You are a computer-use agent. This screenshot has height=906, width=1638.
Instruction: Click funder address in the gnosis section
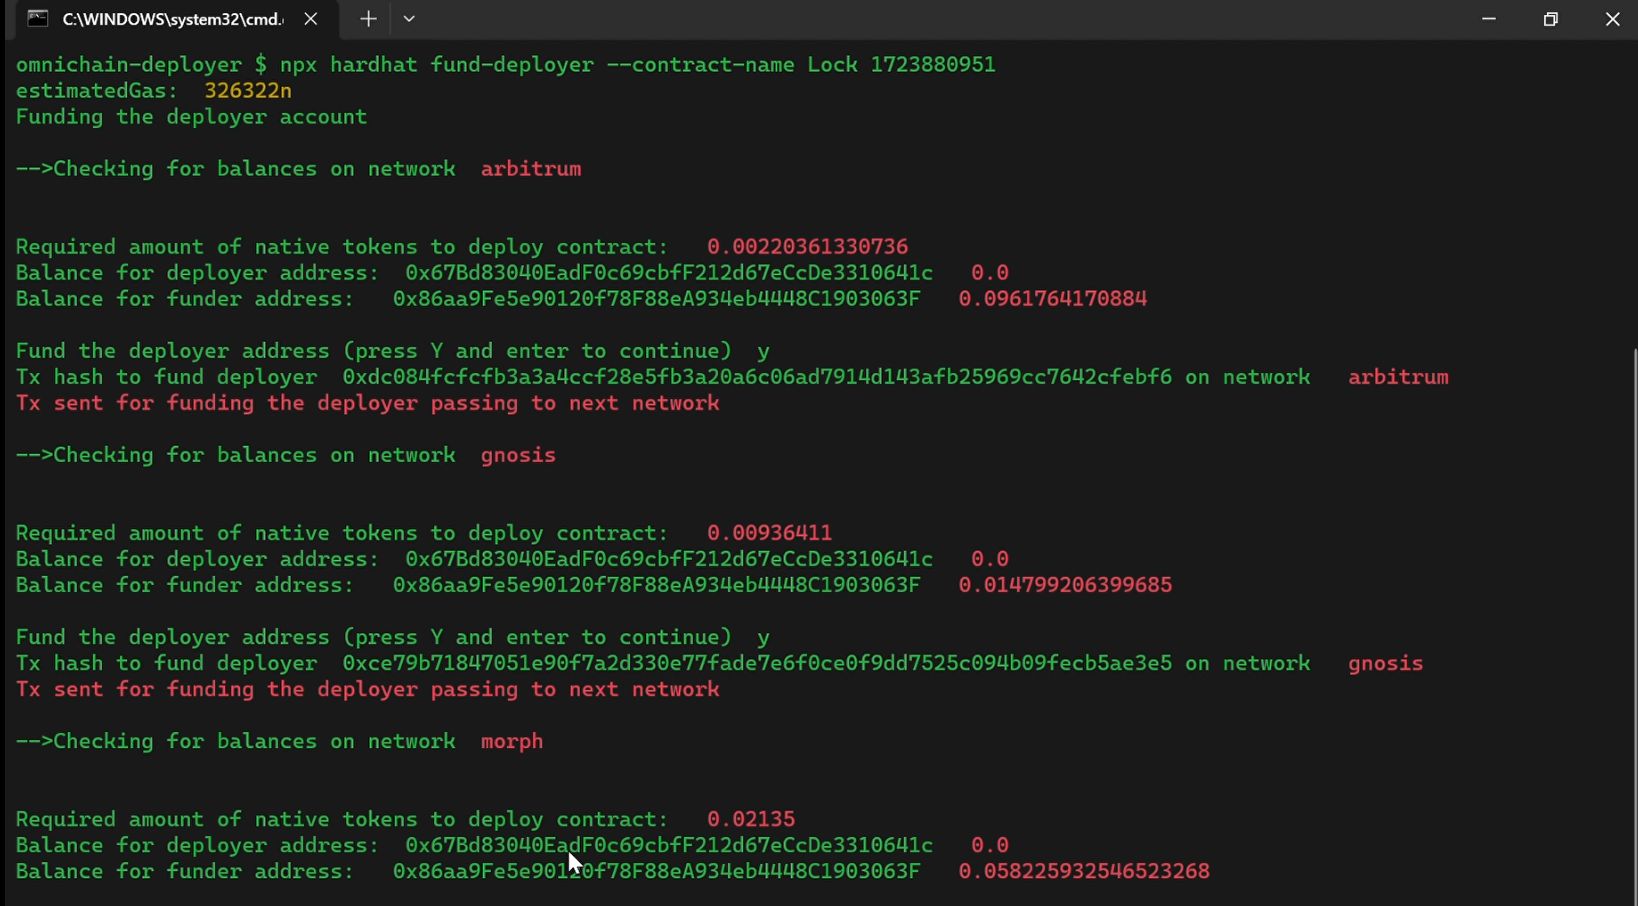656,585
